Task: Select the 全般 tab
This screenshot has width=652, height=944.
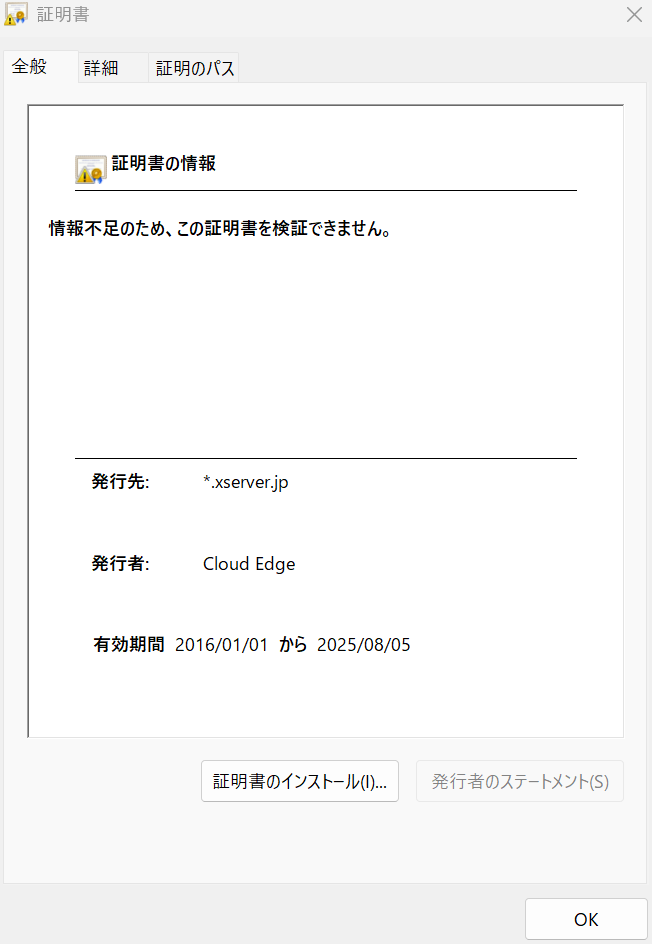Action: 40,66
